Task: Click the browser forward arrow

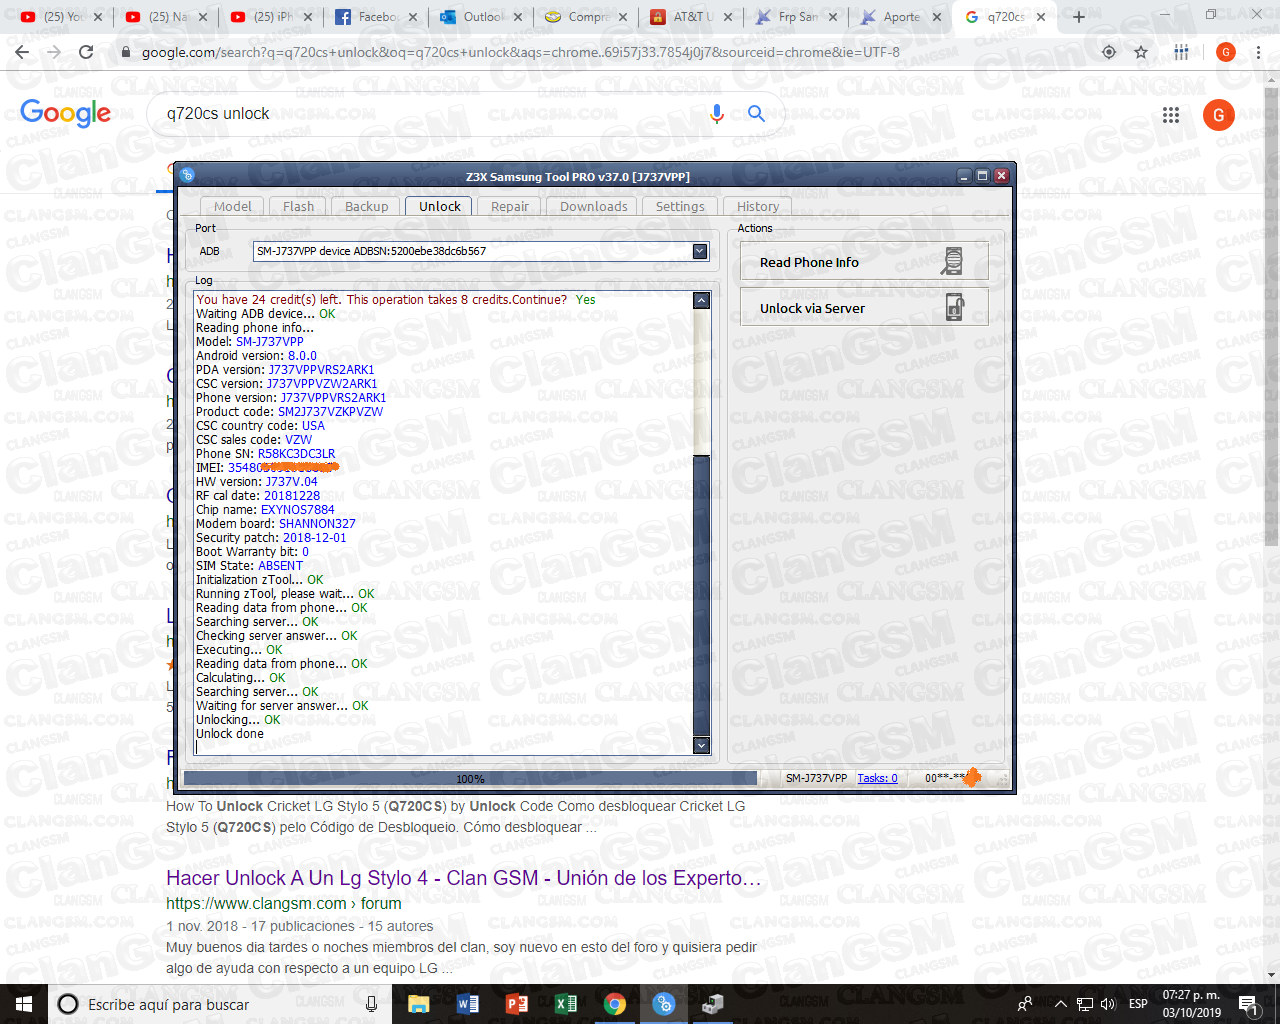Action: [x=54, y=52]
